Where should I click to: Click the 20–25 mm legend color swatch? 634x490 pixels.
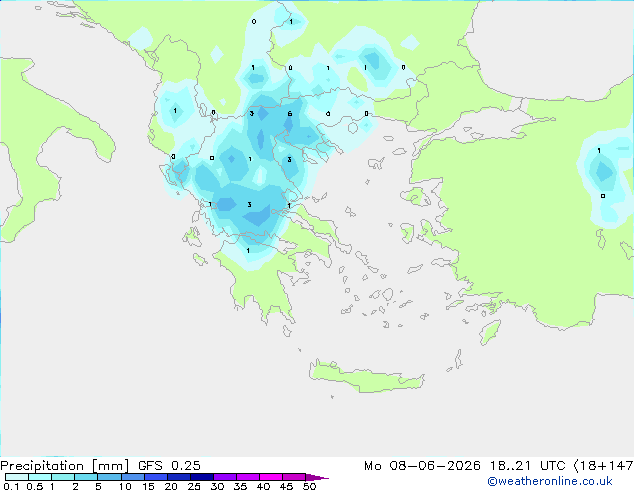click(179, 477)
